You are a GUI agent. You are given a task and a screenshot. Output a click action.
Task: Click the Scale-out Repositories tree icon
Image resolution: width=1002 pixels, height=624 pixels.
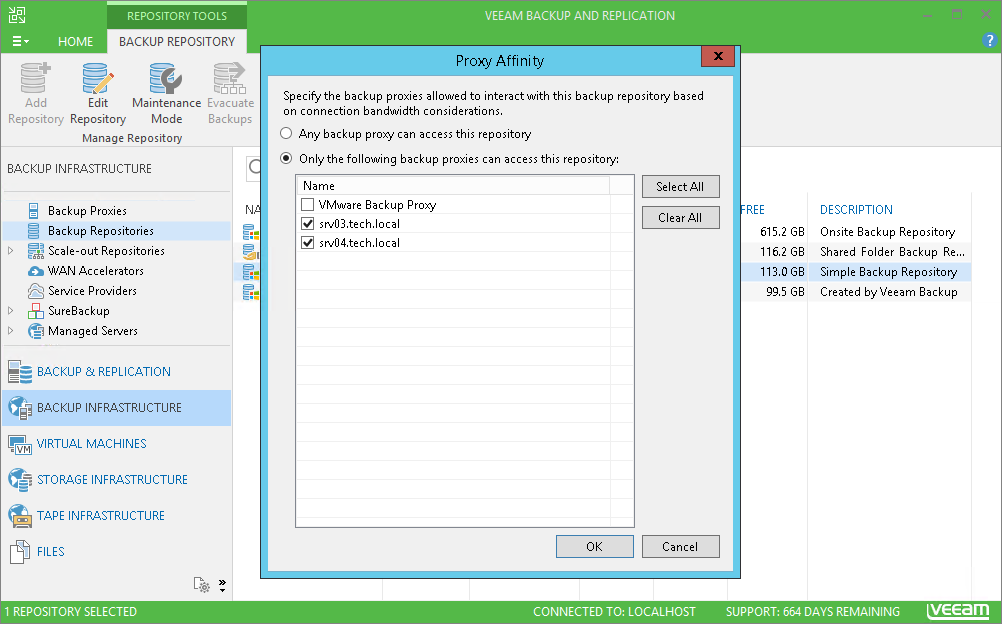click(x=36, y=251)
